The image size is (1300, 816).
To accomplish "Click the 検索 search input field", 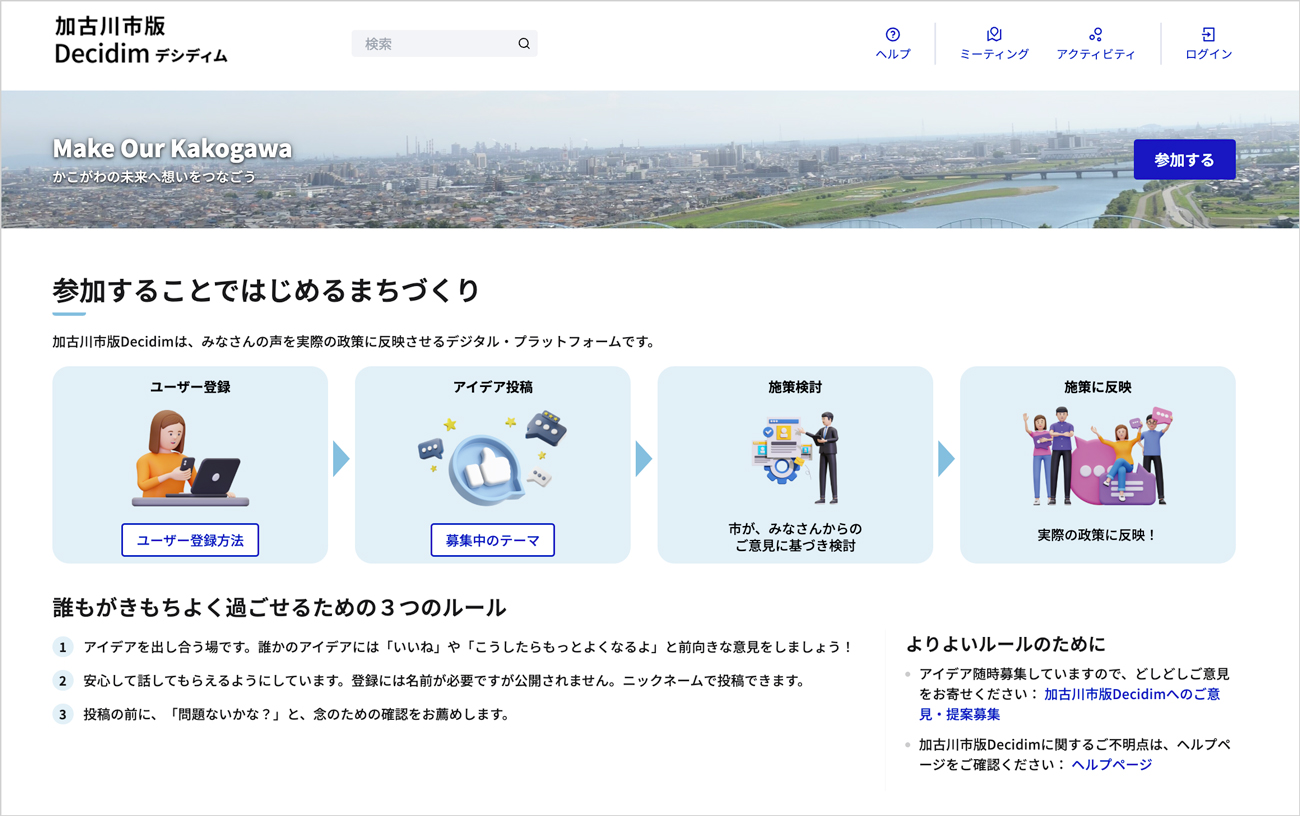I will coord(430,43).
